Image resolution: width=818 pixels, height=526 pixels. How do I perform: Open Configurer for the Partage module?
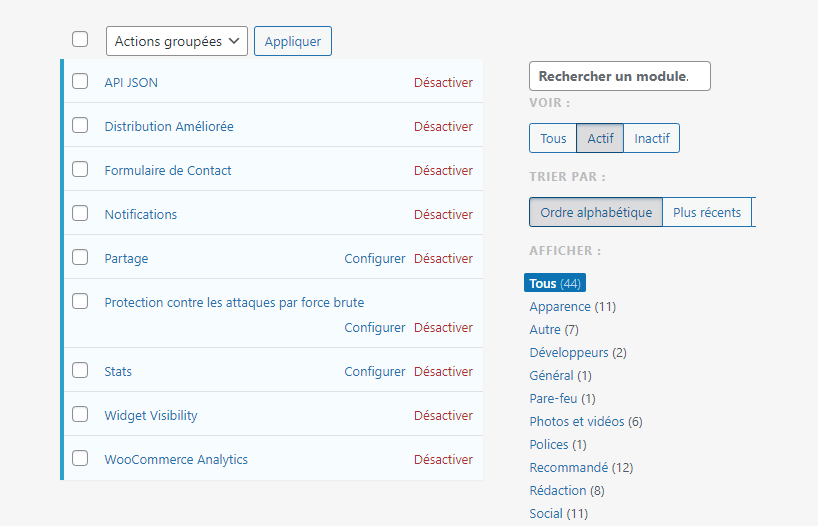tap(375, 258)
